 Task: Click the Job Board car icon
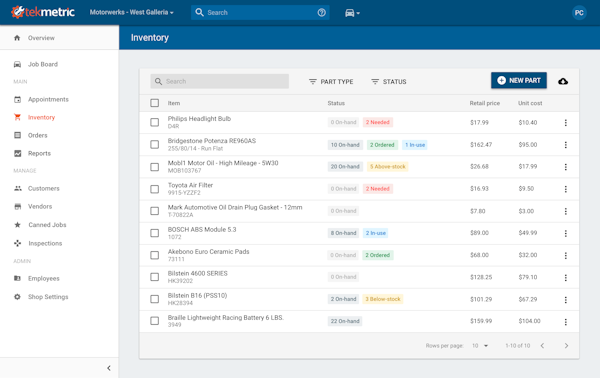17,64
